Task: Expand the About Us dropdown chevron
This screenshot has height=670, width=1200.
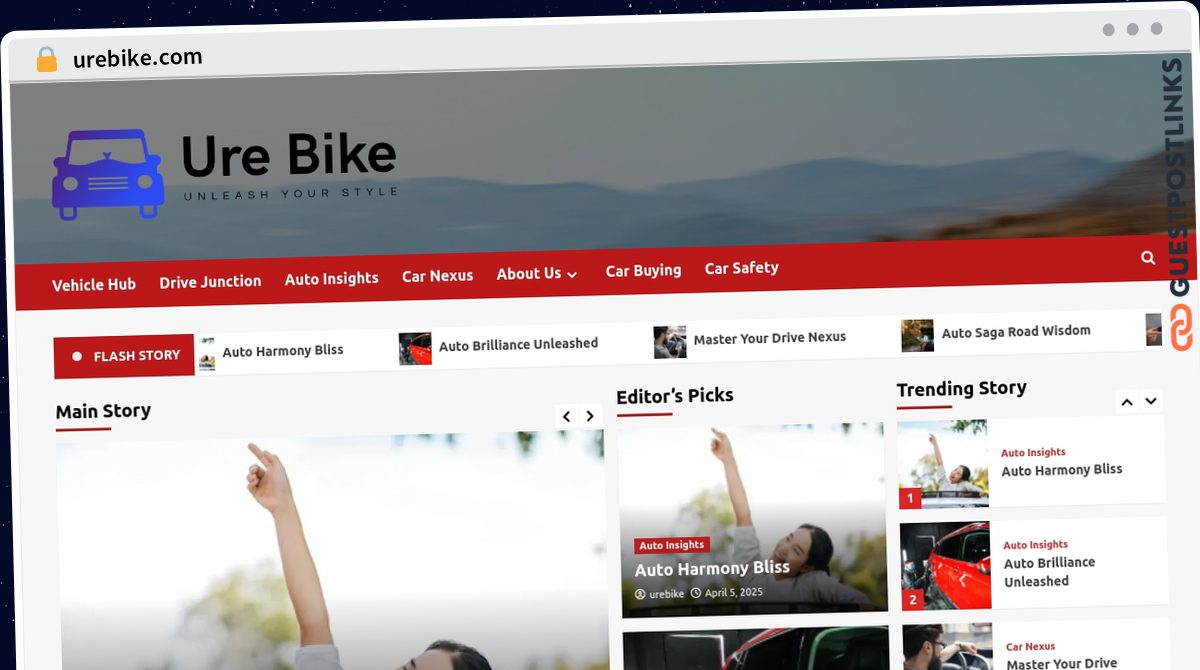Action: coord(572,274)
